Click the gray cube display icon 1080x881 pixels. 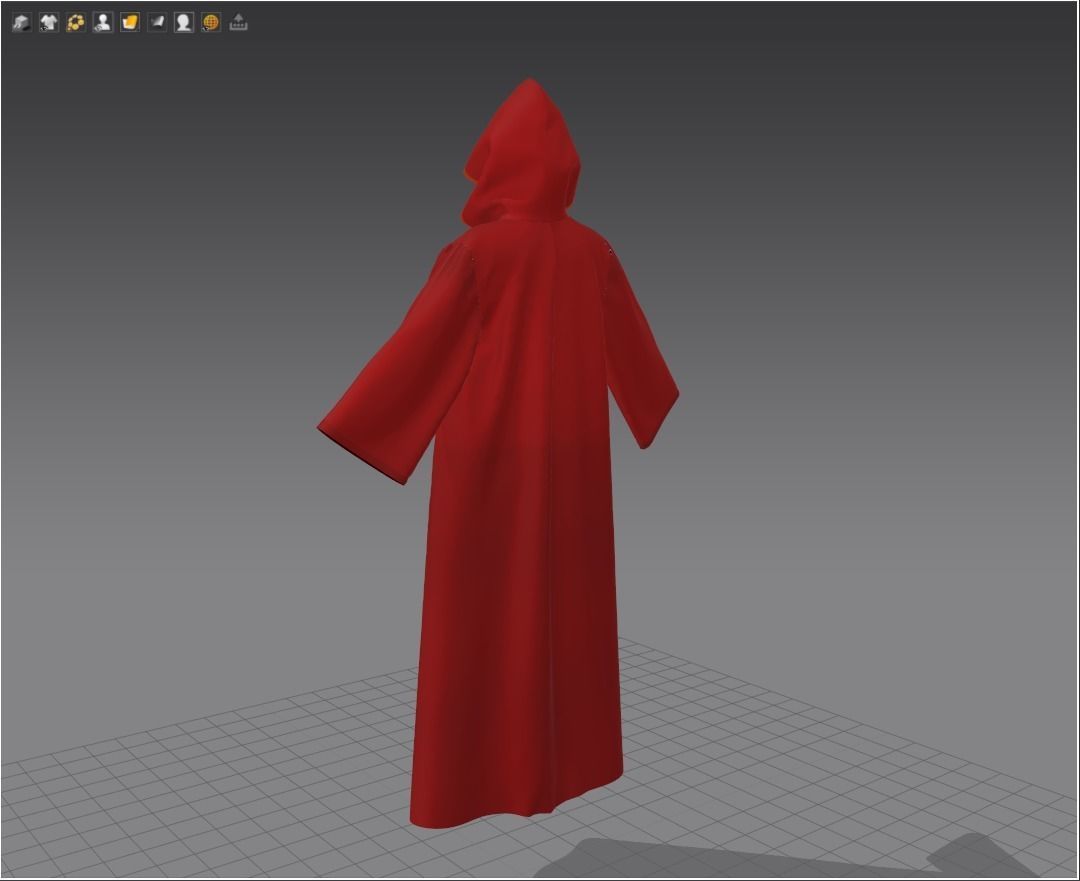(21, 23)
